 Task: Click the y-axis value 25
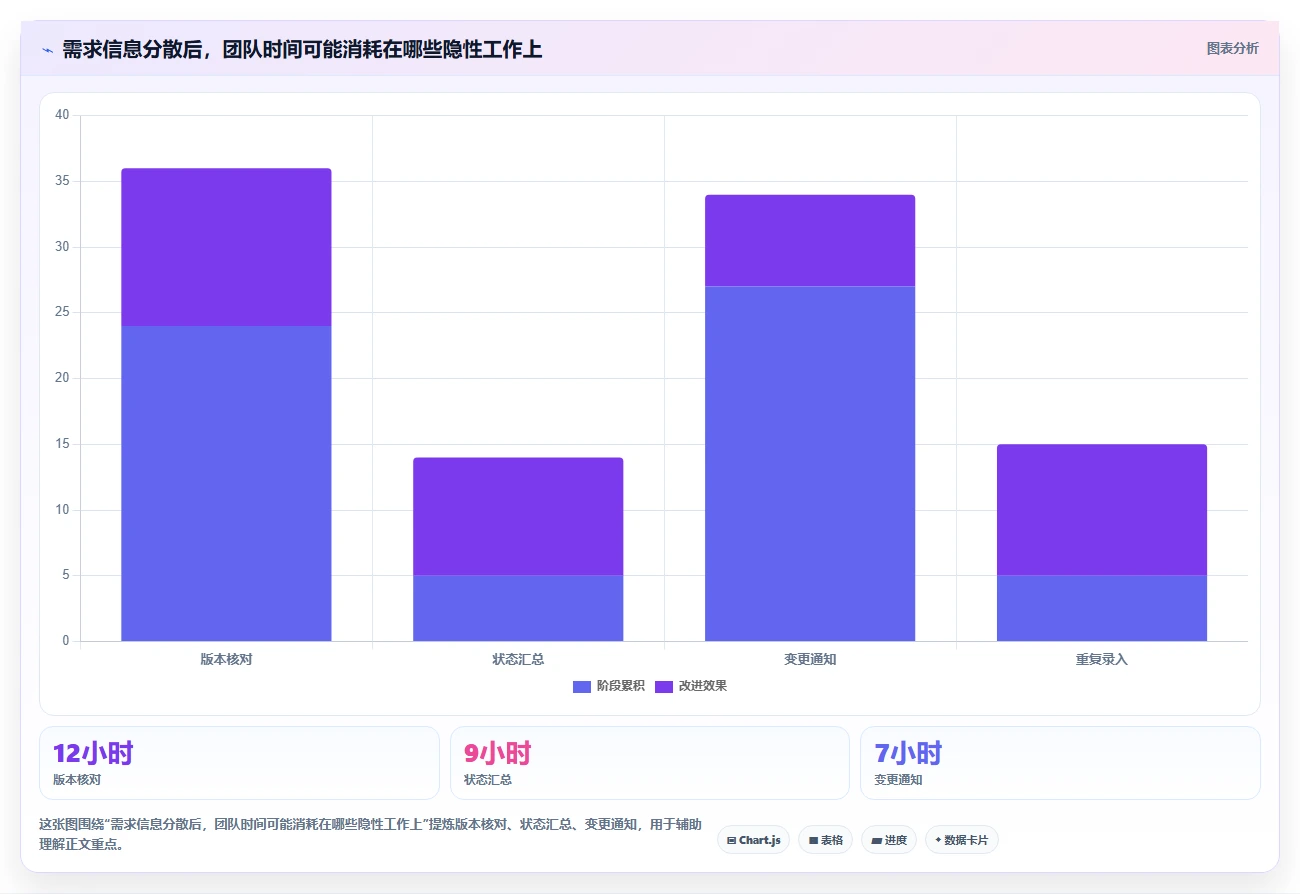[x=62, y=312]
